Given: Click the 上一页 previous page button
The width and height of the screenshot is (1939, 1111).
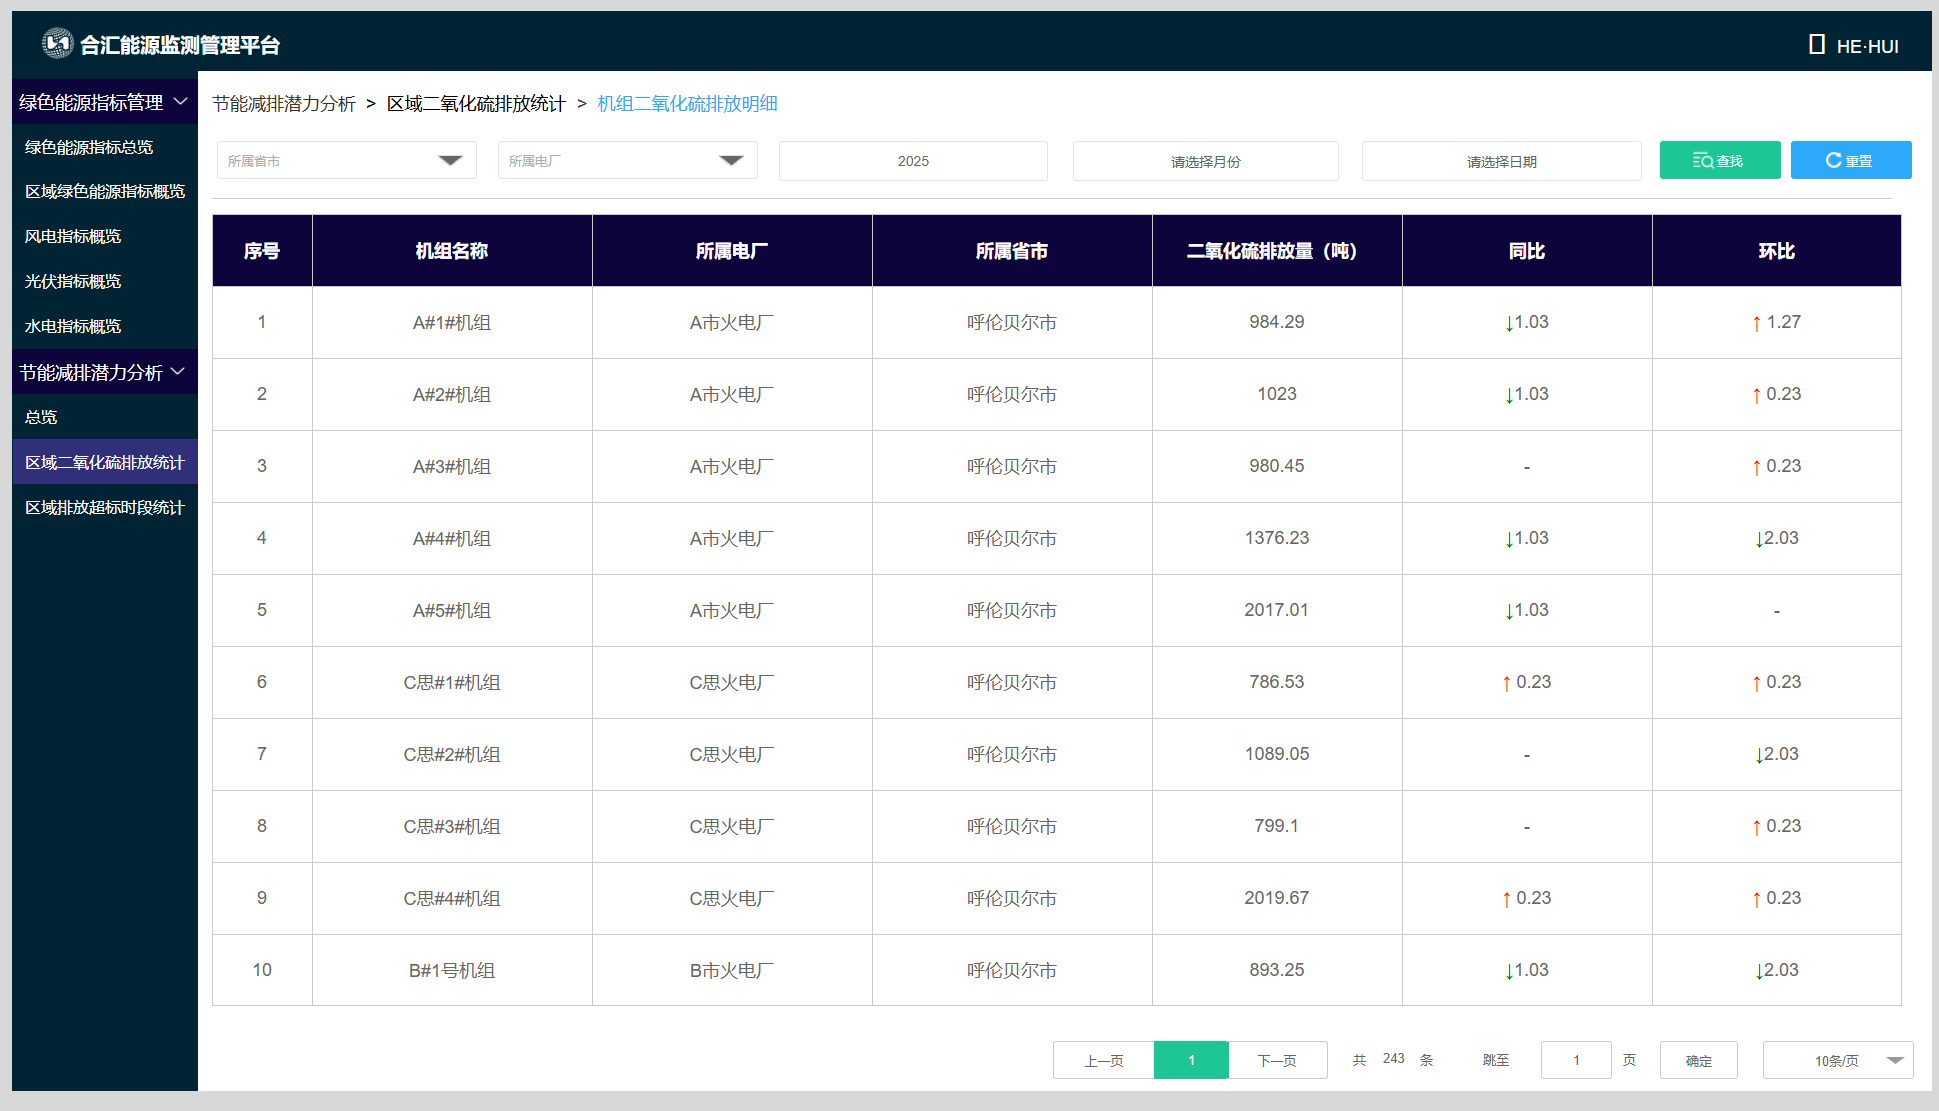Looking at the screenshot, I should [x=1103, y=1060].
